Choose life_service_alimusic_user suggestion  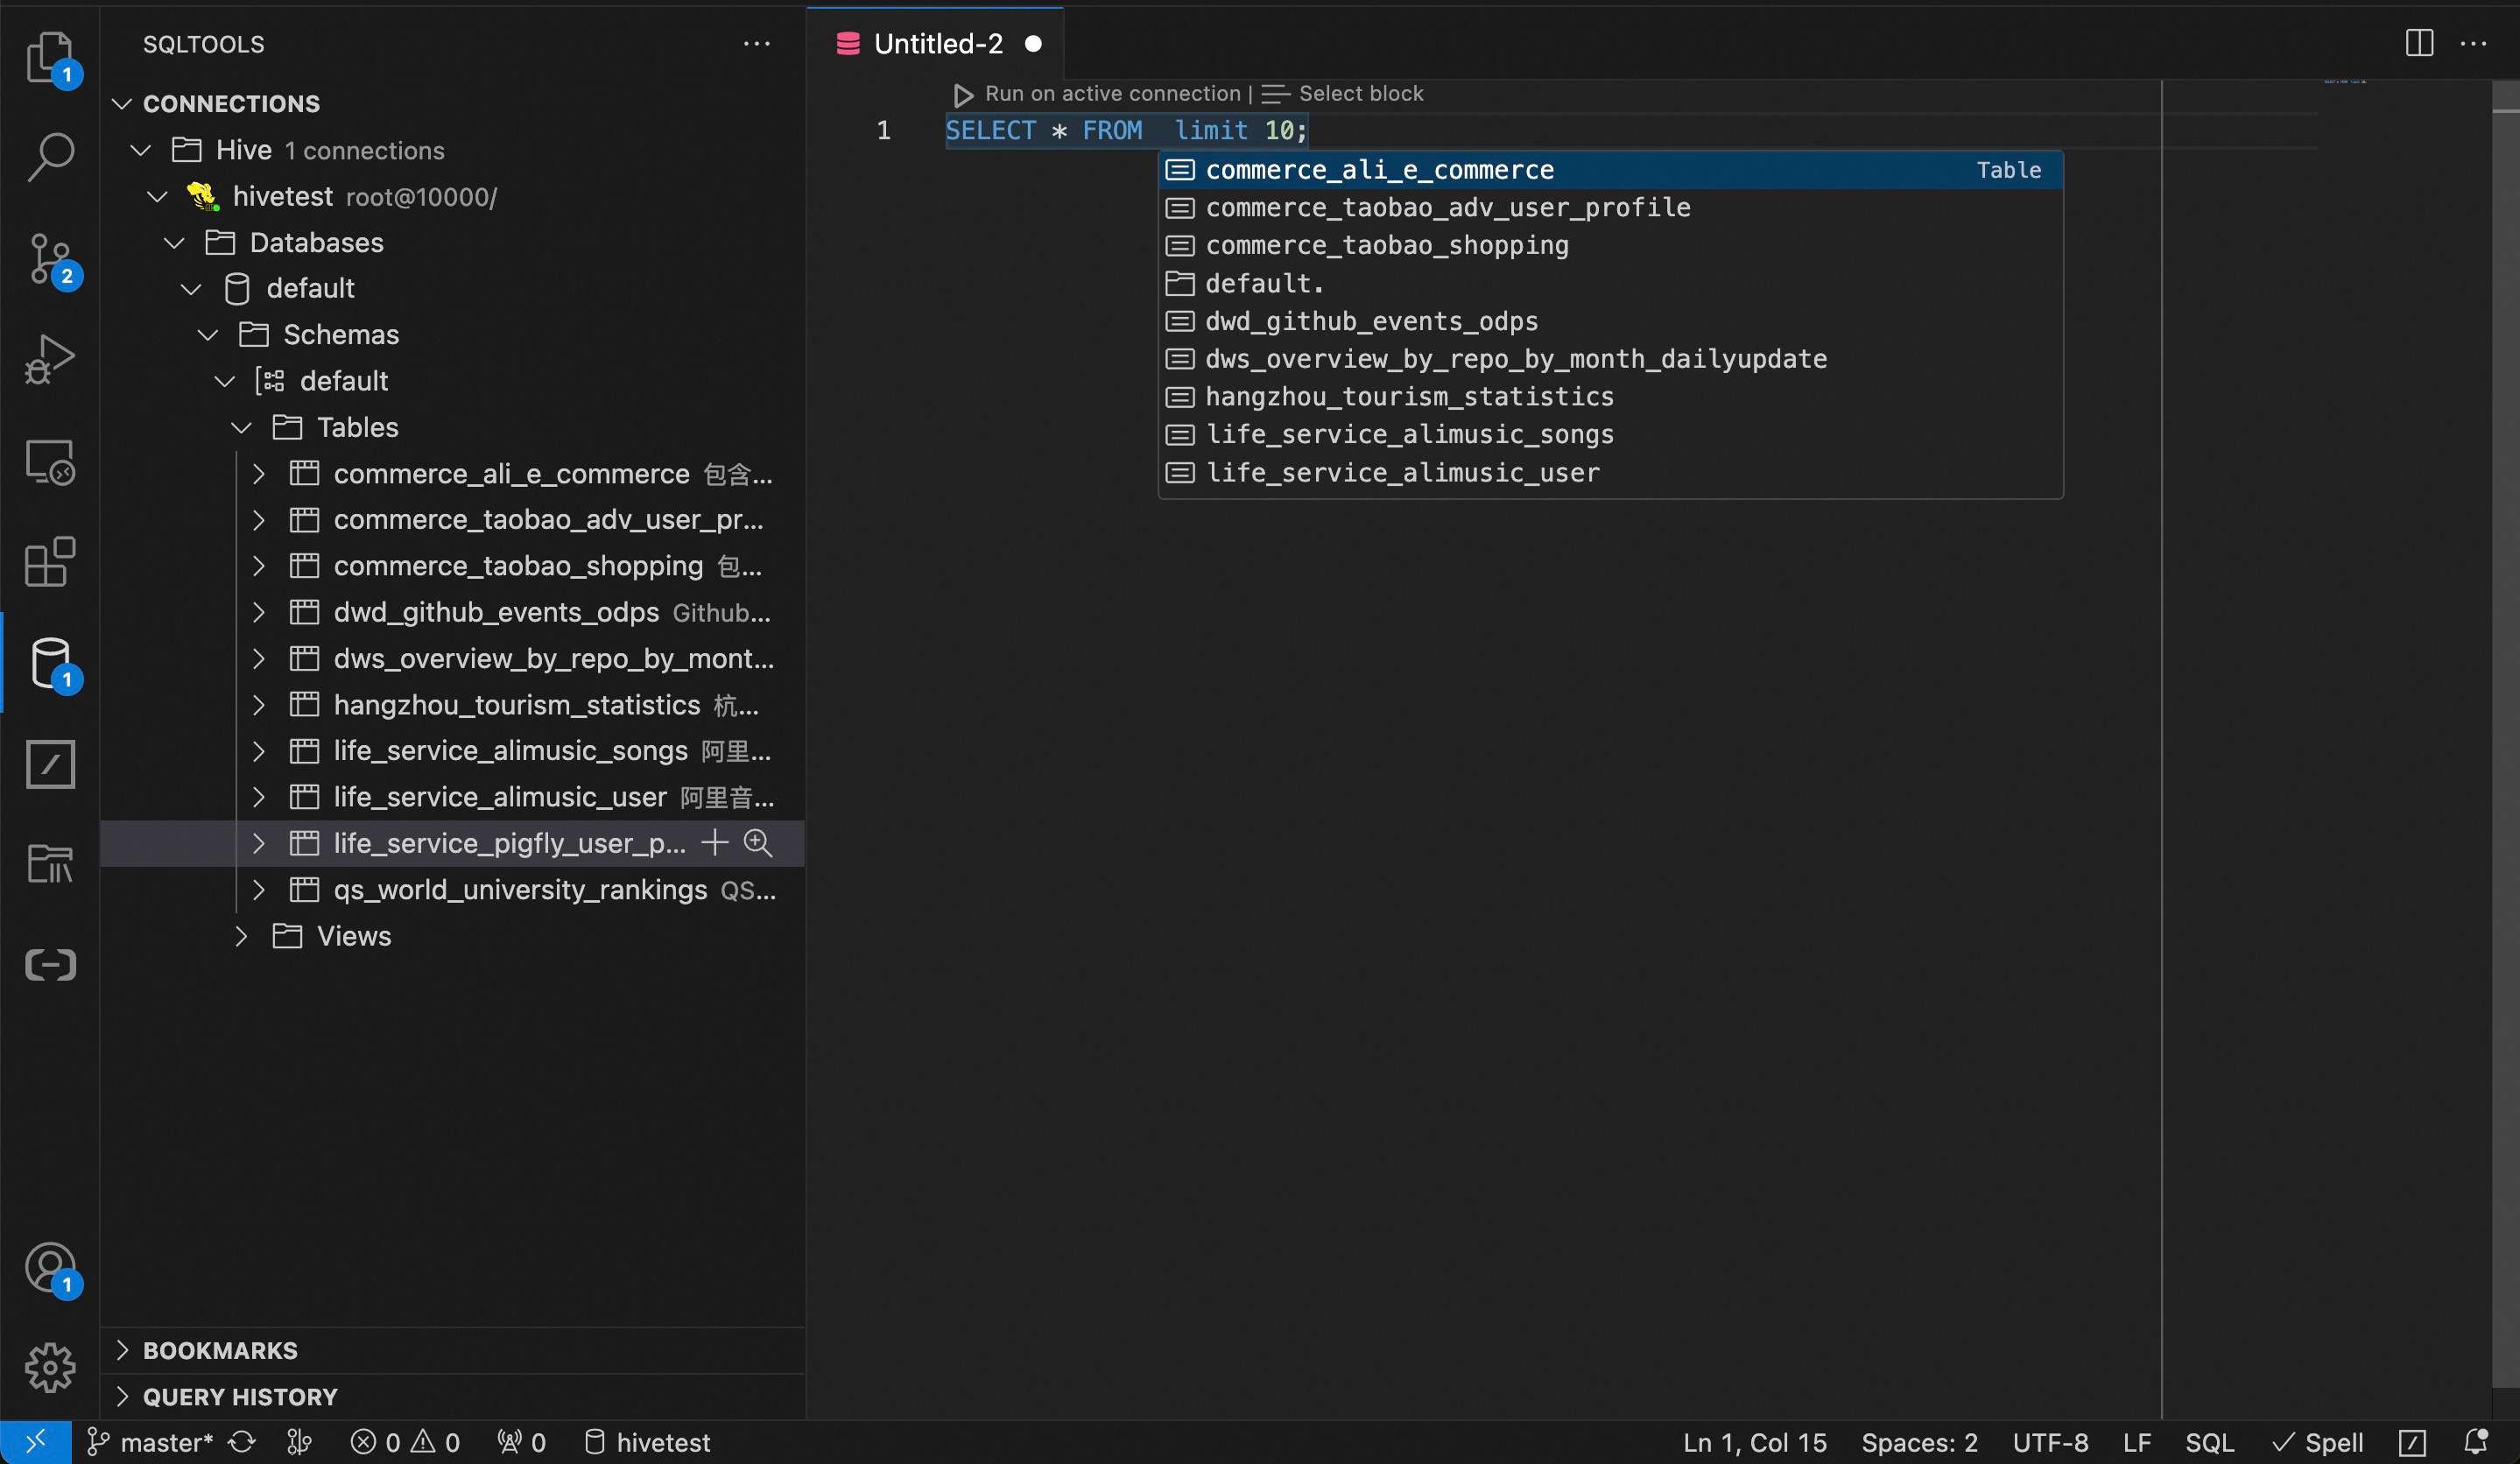(1610, 472)
